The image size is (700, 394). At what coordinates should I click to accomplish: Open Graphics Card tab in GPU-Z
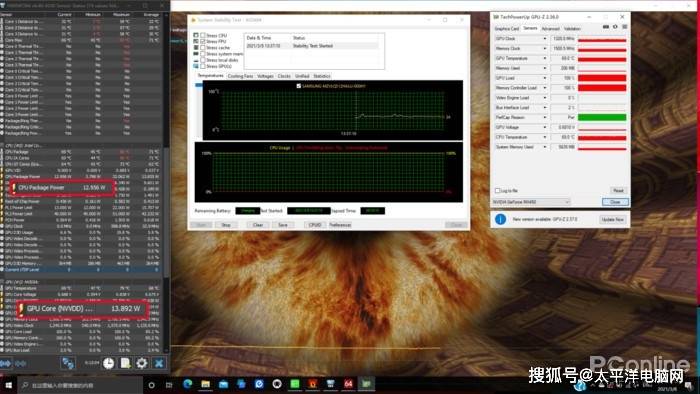click(507, 29)
